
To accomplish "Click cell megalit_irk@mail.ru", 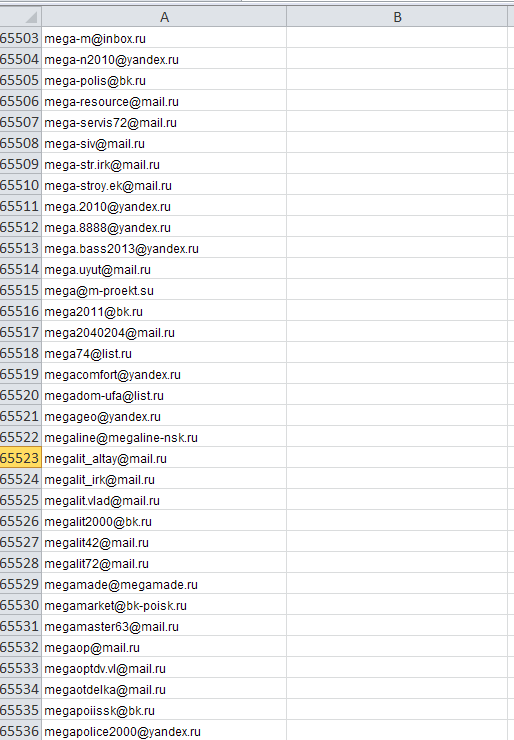I will tap(164, 479).
